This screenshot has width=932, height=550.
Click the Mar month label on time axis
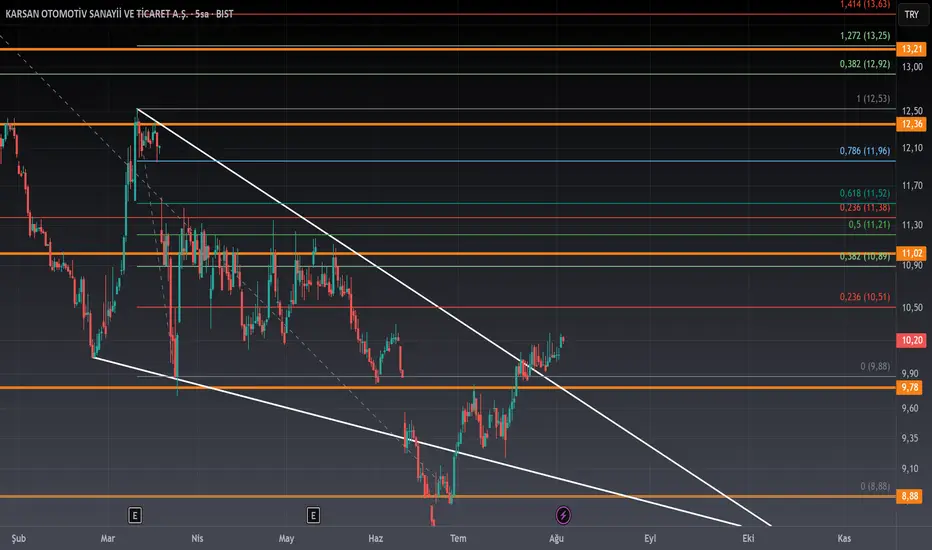click(x=108, y=539)
